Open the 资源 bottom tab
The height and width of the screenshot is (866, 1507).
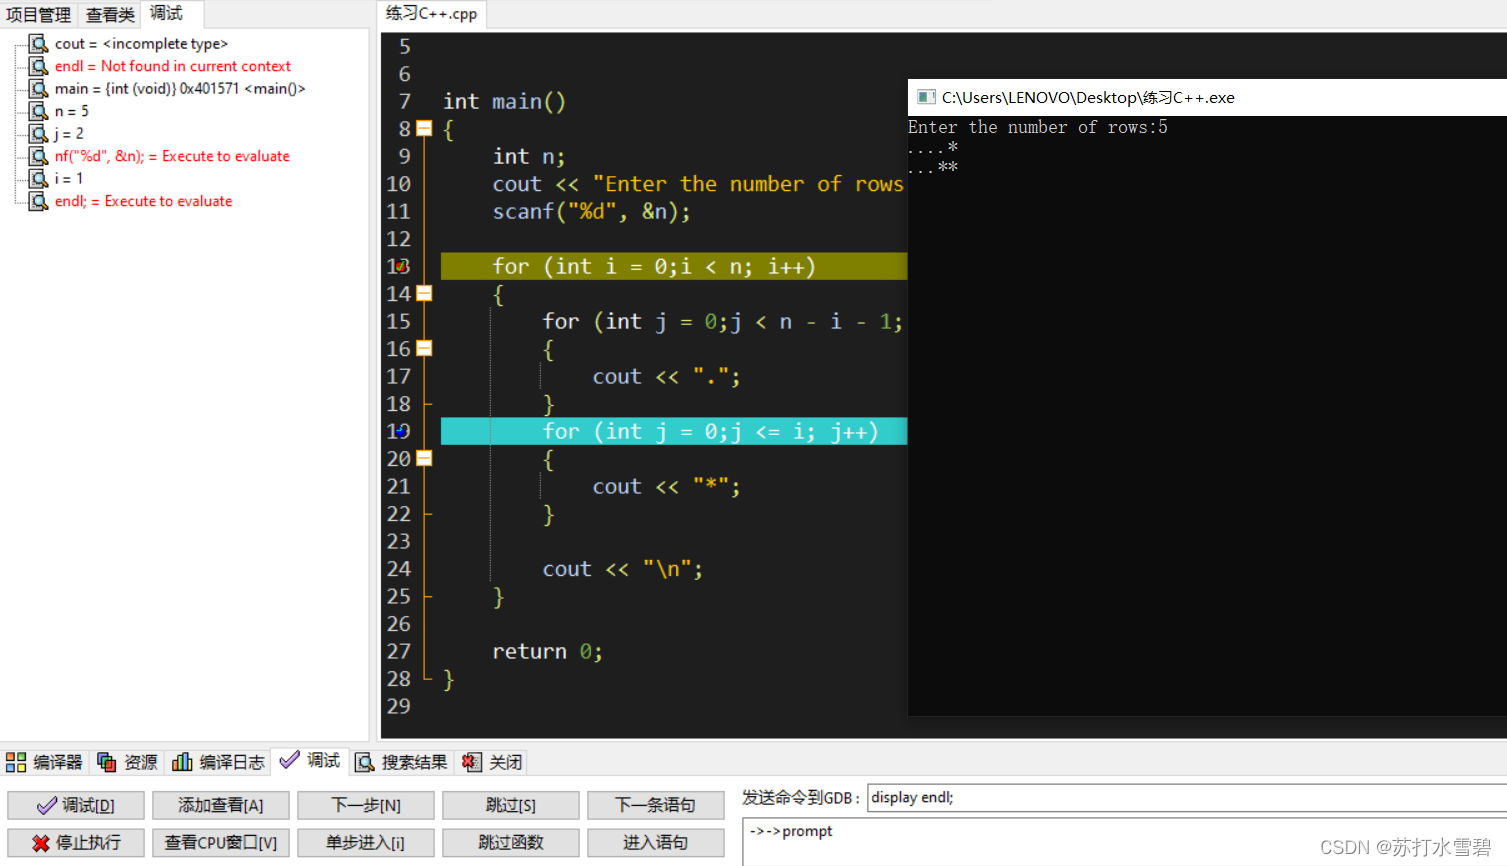(x=127, y=762)
